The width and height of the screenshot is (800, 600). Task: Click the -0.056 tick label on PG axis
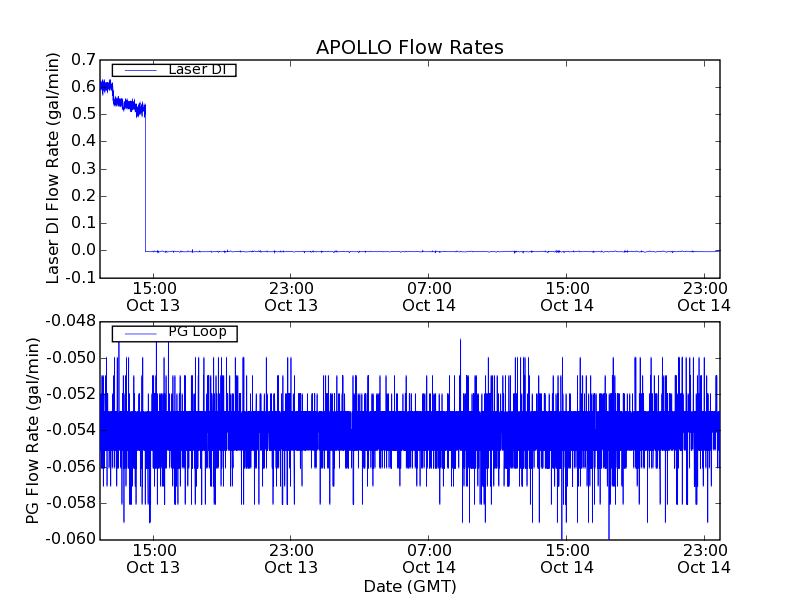click(x=71, y=467)
